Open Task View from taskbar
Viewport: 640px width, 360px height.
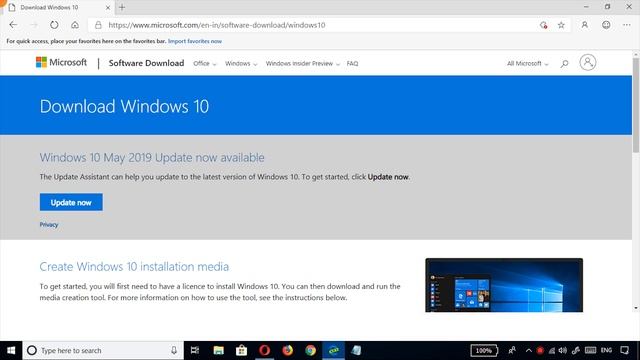(x=195, y=350)
